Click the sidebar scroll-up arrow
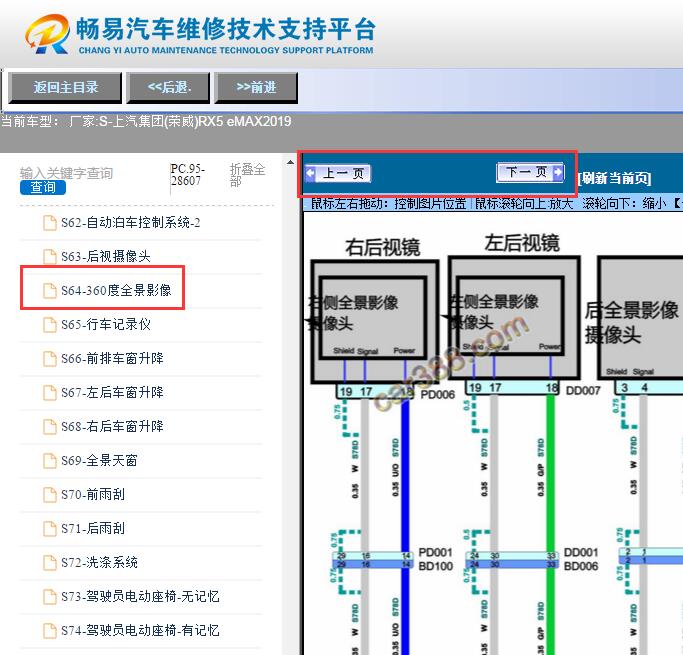 [291, 163]
